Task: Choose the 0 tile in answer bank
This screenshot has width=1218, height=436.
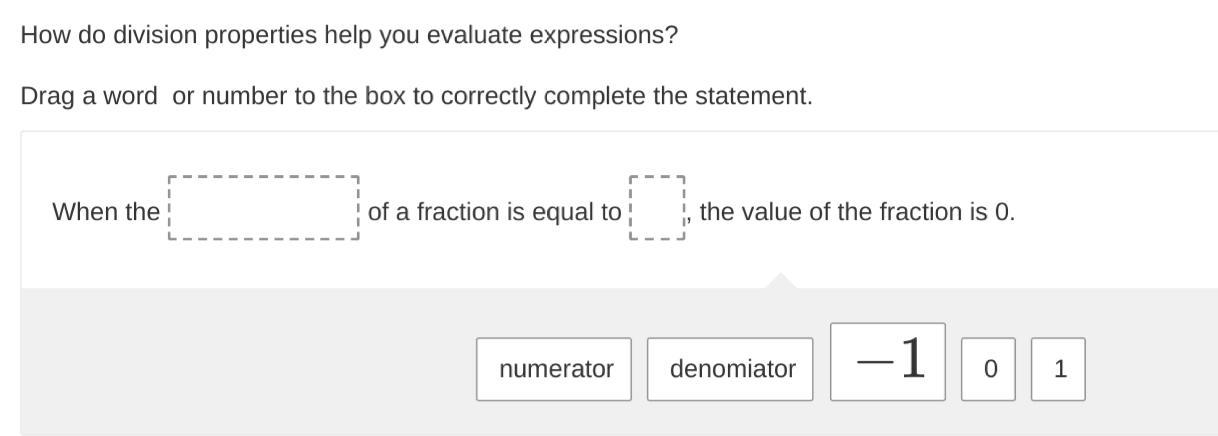Action: pyautogui.click(x=988, y=369)
